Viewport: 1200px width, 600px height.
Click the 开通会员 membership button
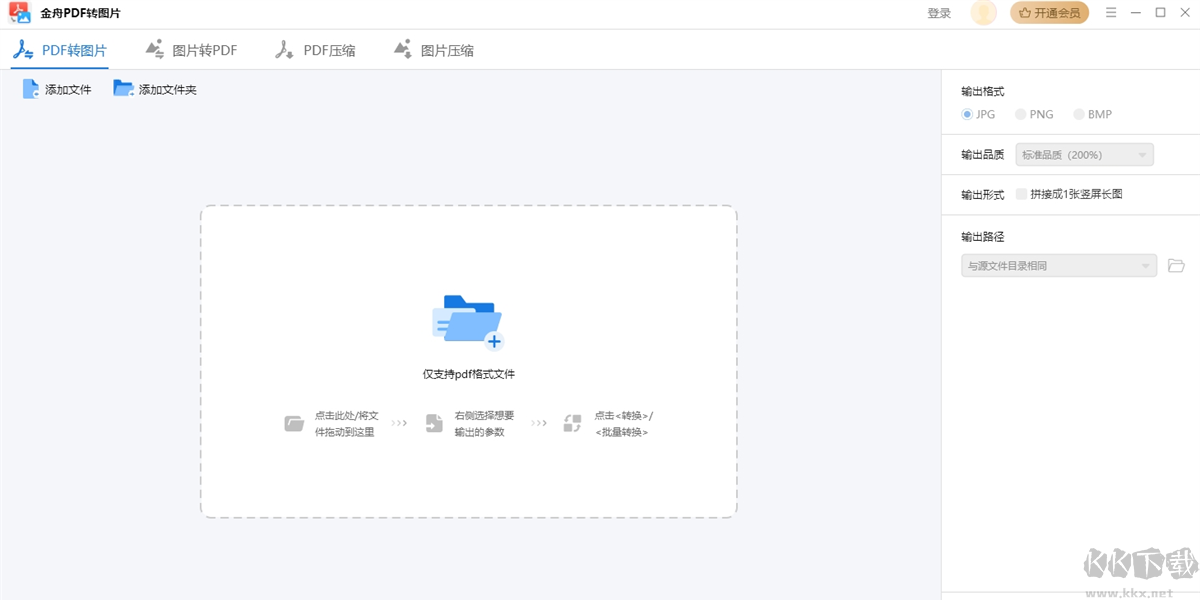click(1049, 13)
